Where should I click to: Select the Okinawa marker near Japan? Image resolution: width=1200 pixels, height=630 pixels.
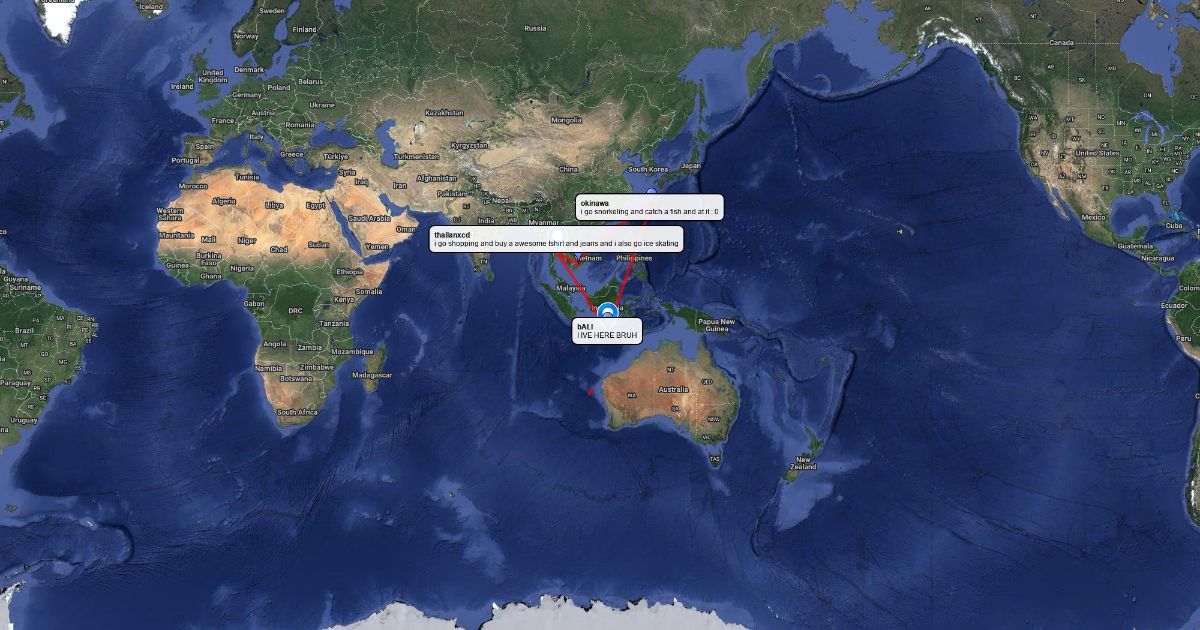coord(652,191)
